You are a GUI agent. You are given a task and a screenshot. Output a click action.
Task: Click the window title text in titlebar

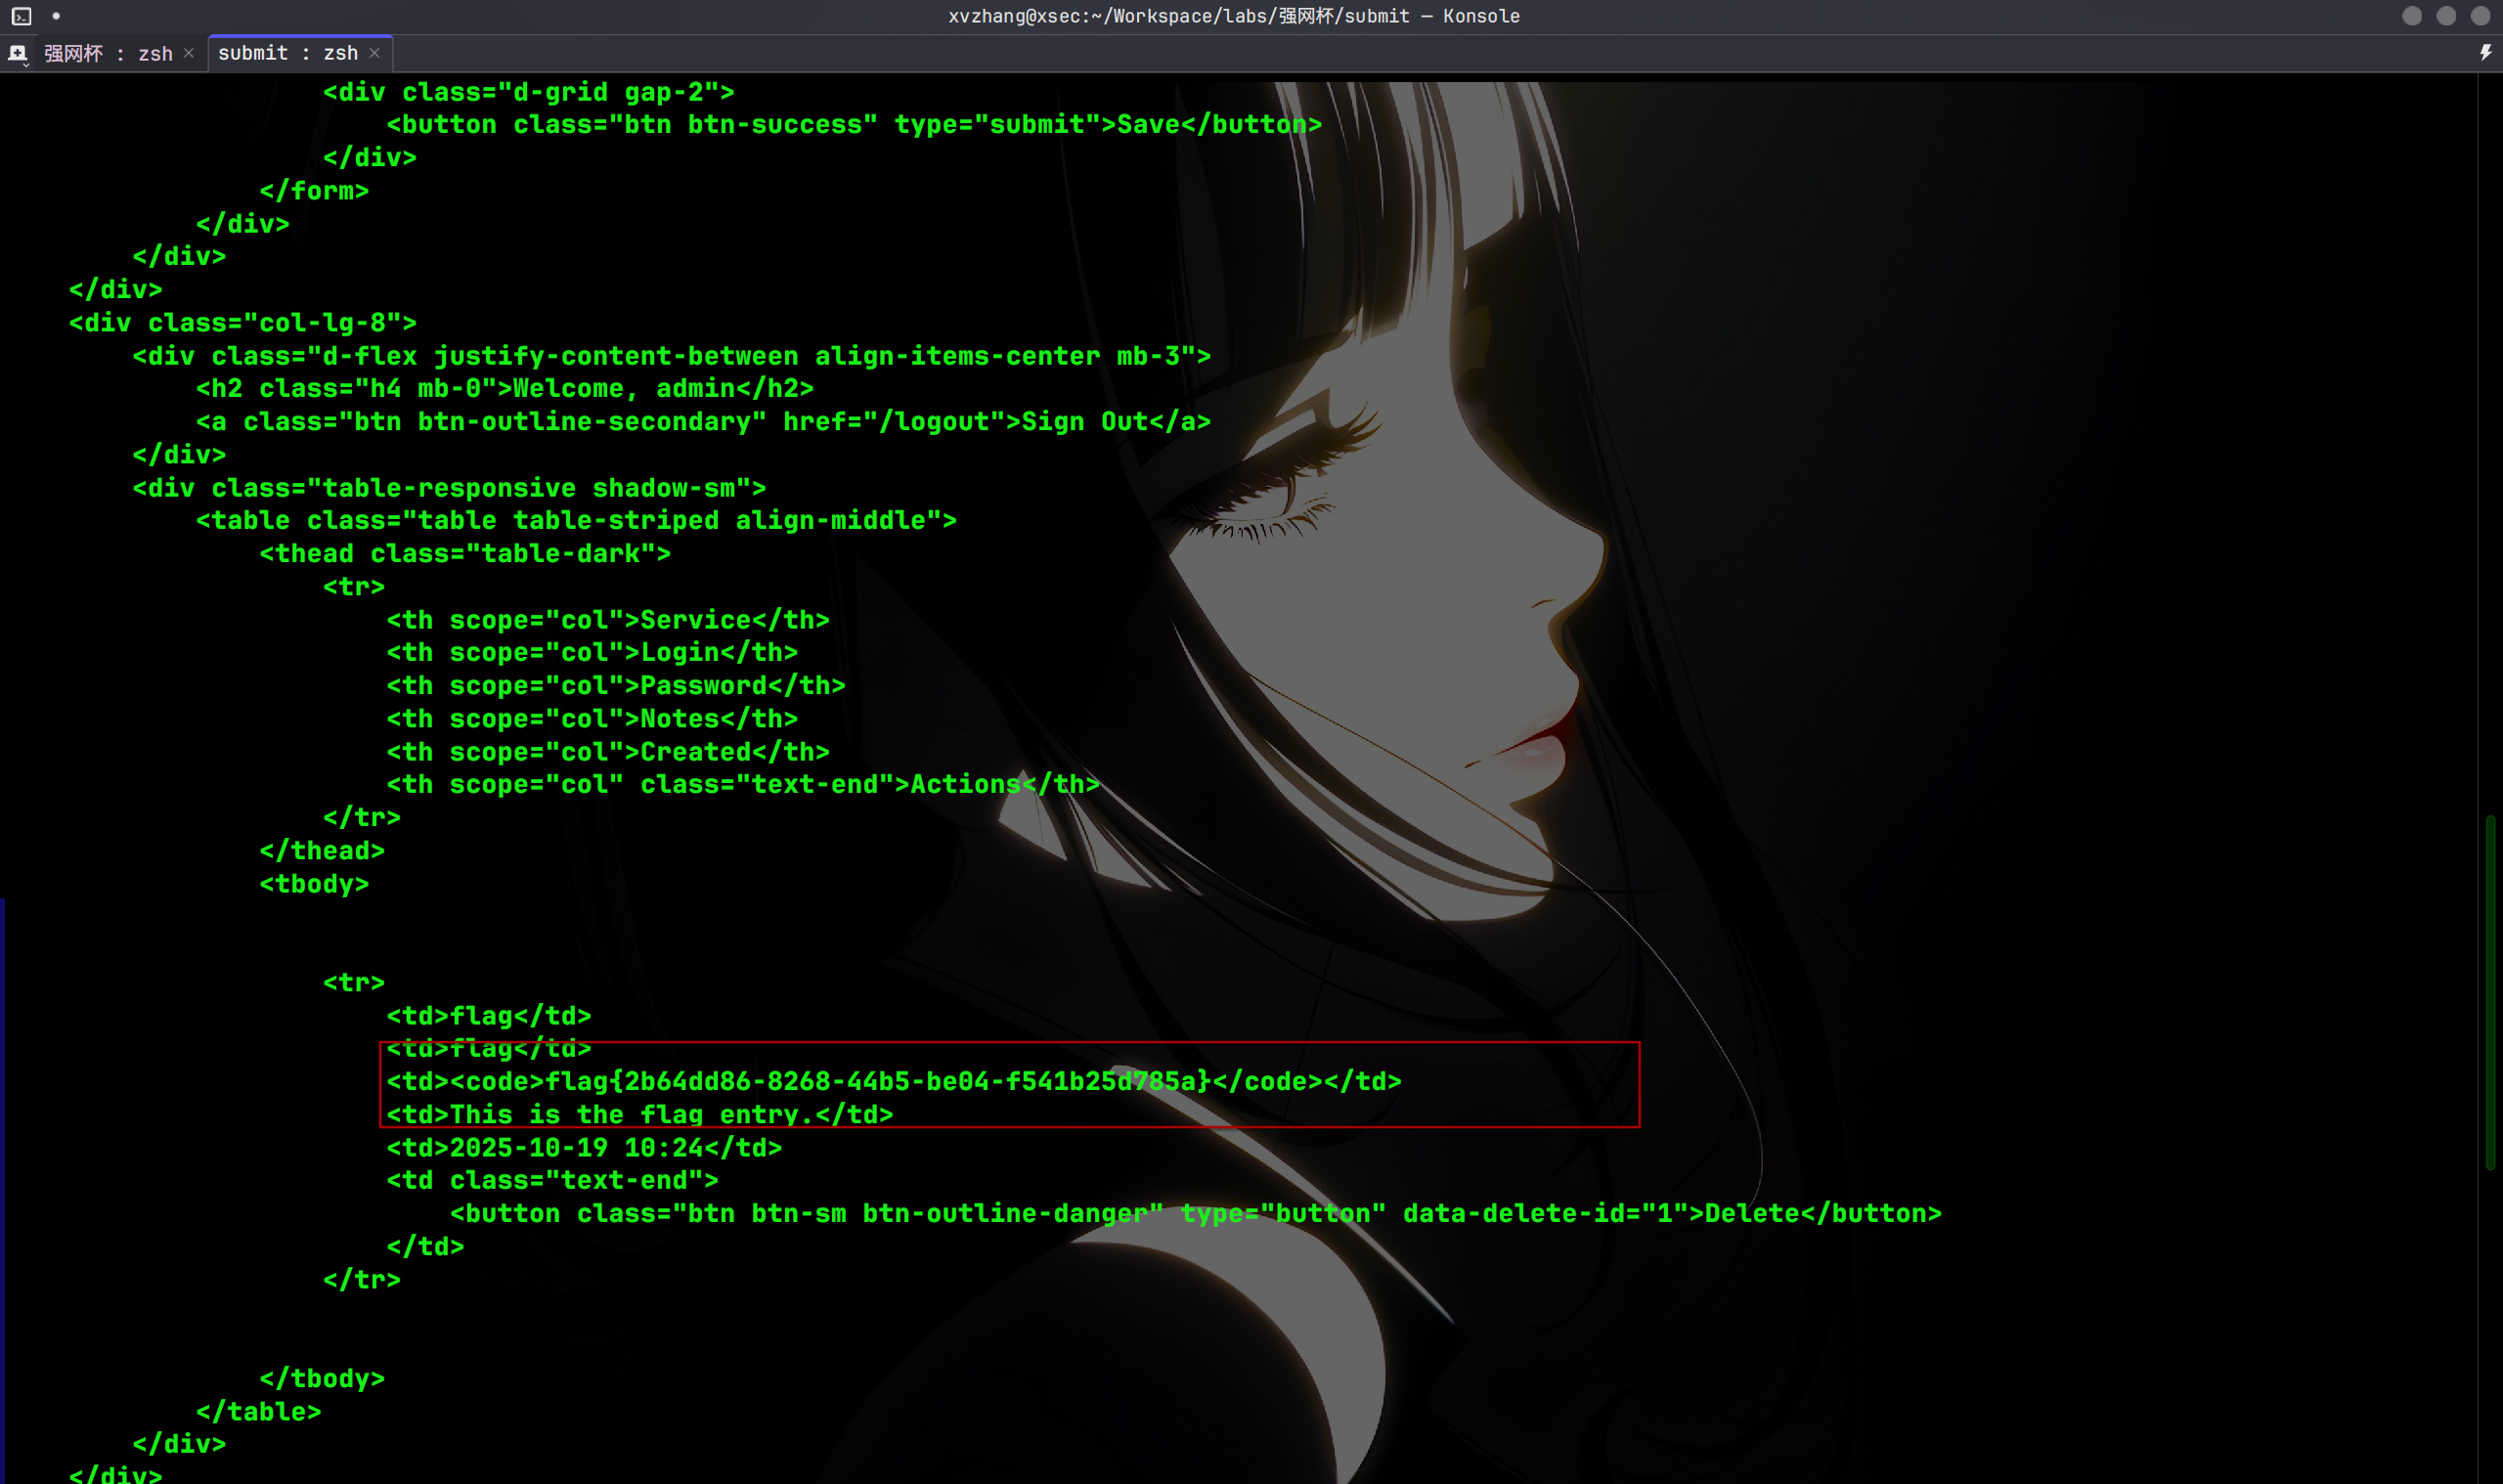(x=1233, y=16)
